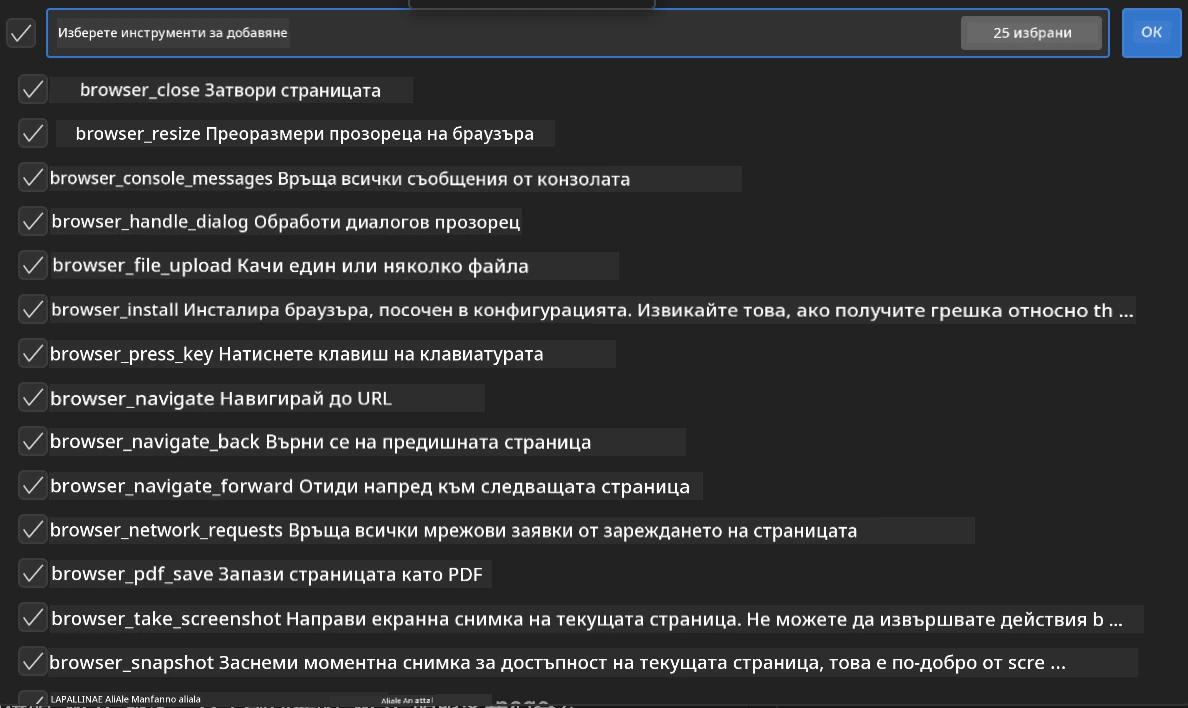1188x708 pixels.
Task: Uncheck browser_press_key checkbox
Action: click(33, 353)
